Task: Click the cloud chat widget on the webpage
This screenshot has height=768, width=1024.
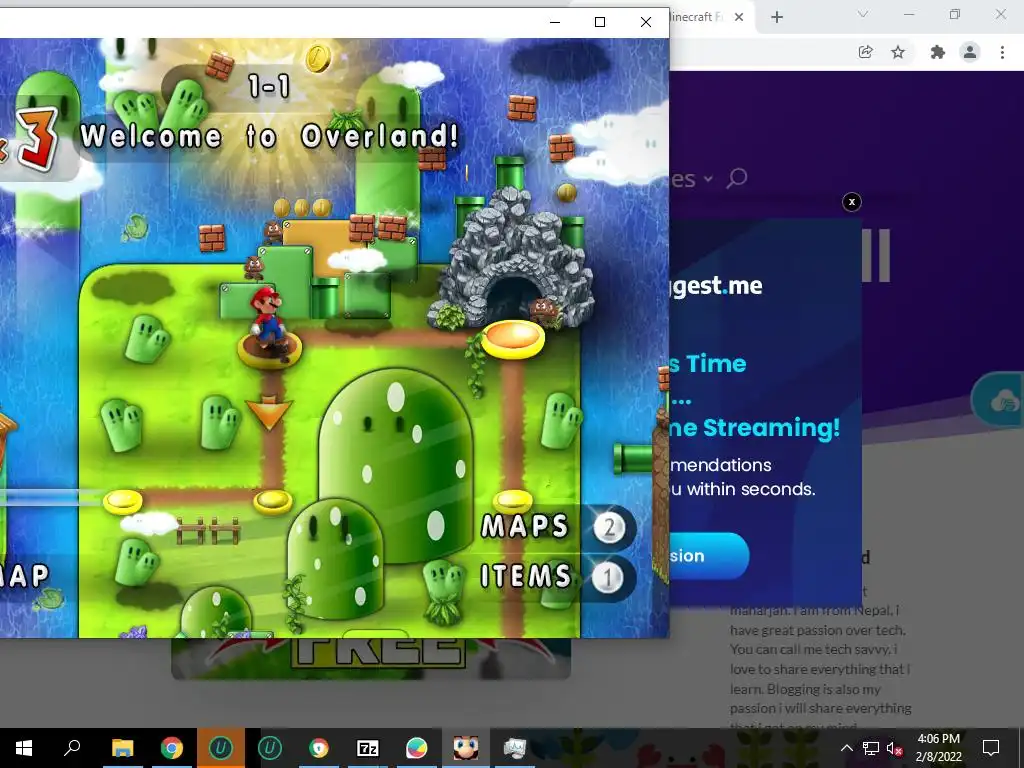Action: pos(999,400)
